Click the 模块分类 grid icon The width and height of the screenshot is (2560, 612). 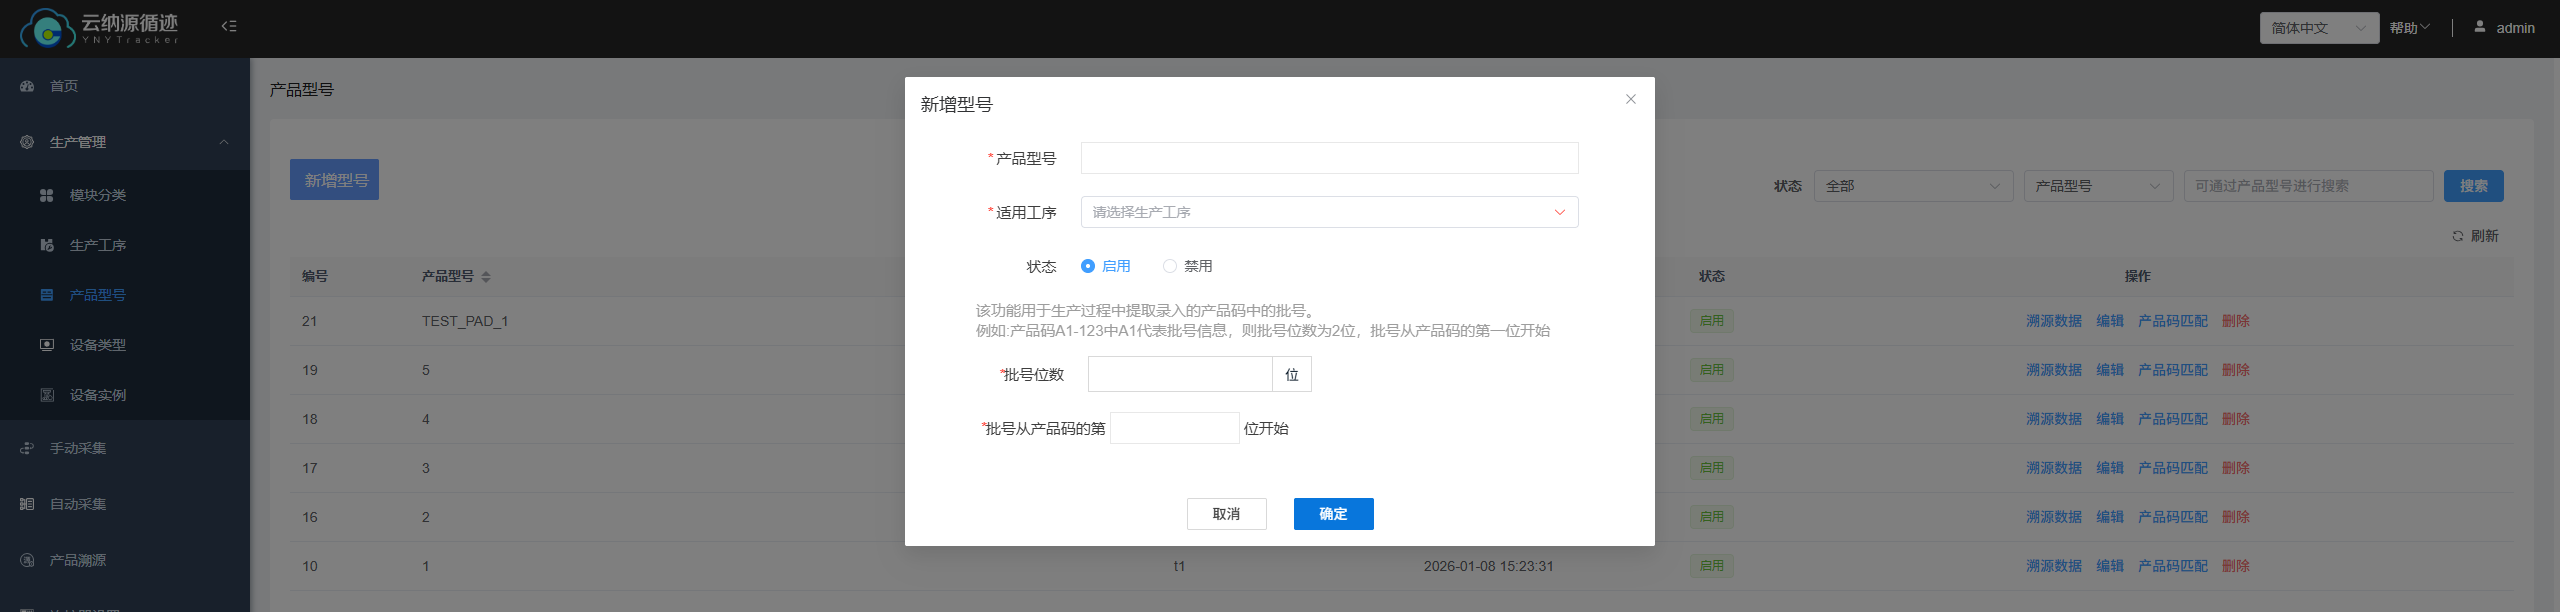pos(46,195)
